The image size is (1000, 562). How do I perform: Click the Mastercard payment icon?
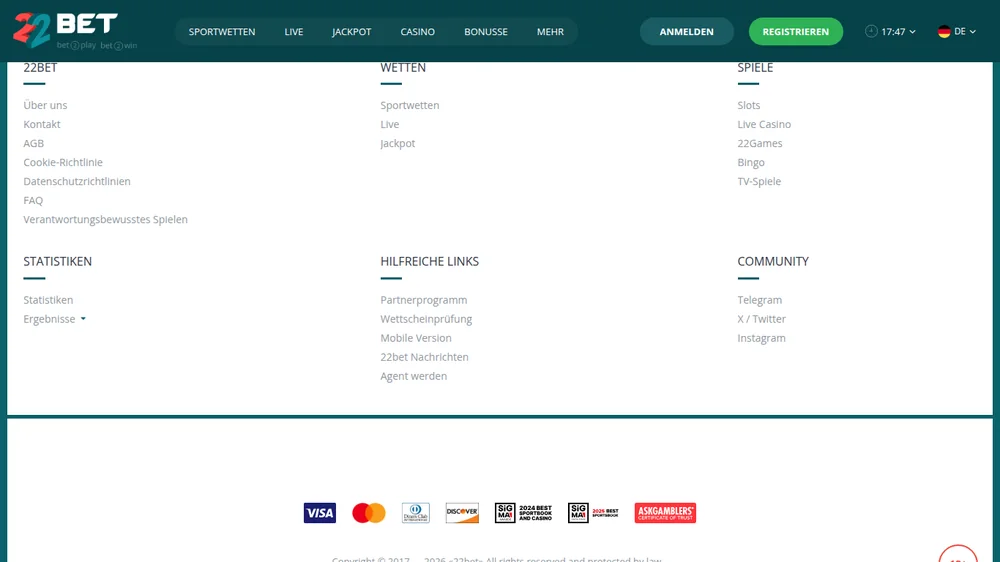pyautogui.click(x=369, y=513)
